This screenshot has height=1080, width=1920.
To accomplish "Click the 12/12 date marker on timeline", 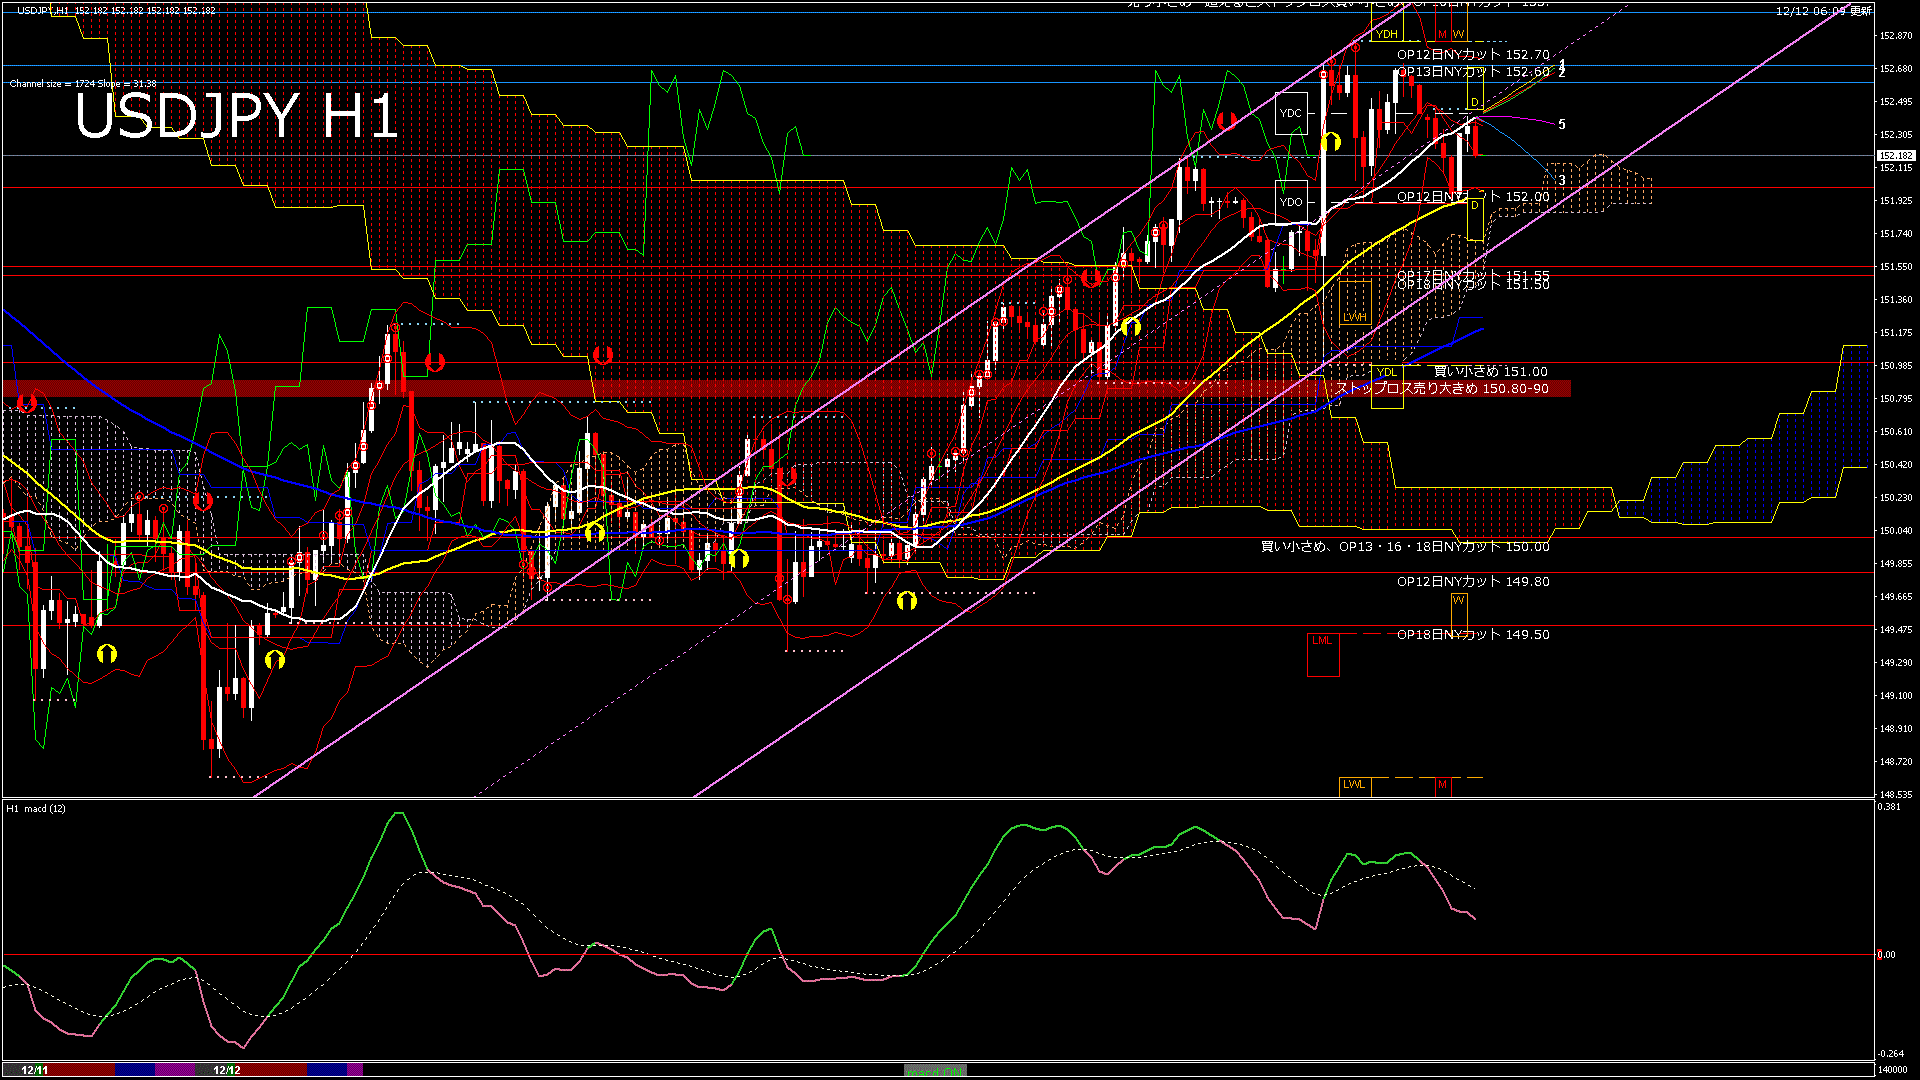I will click(x=227, y=1070).
